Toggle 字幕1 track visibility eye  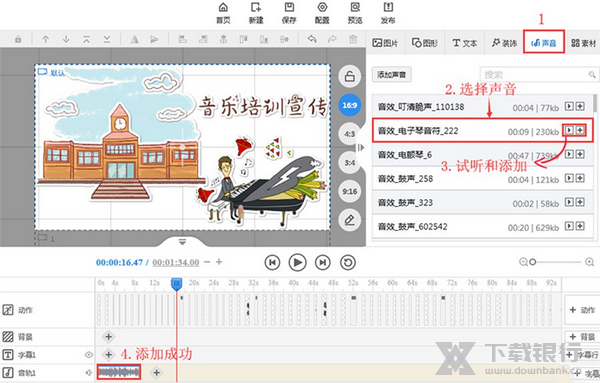[x=88, y=355]
